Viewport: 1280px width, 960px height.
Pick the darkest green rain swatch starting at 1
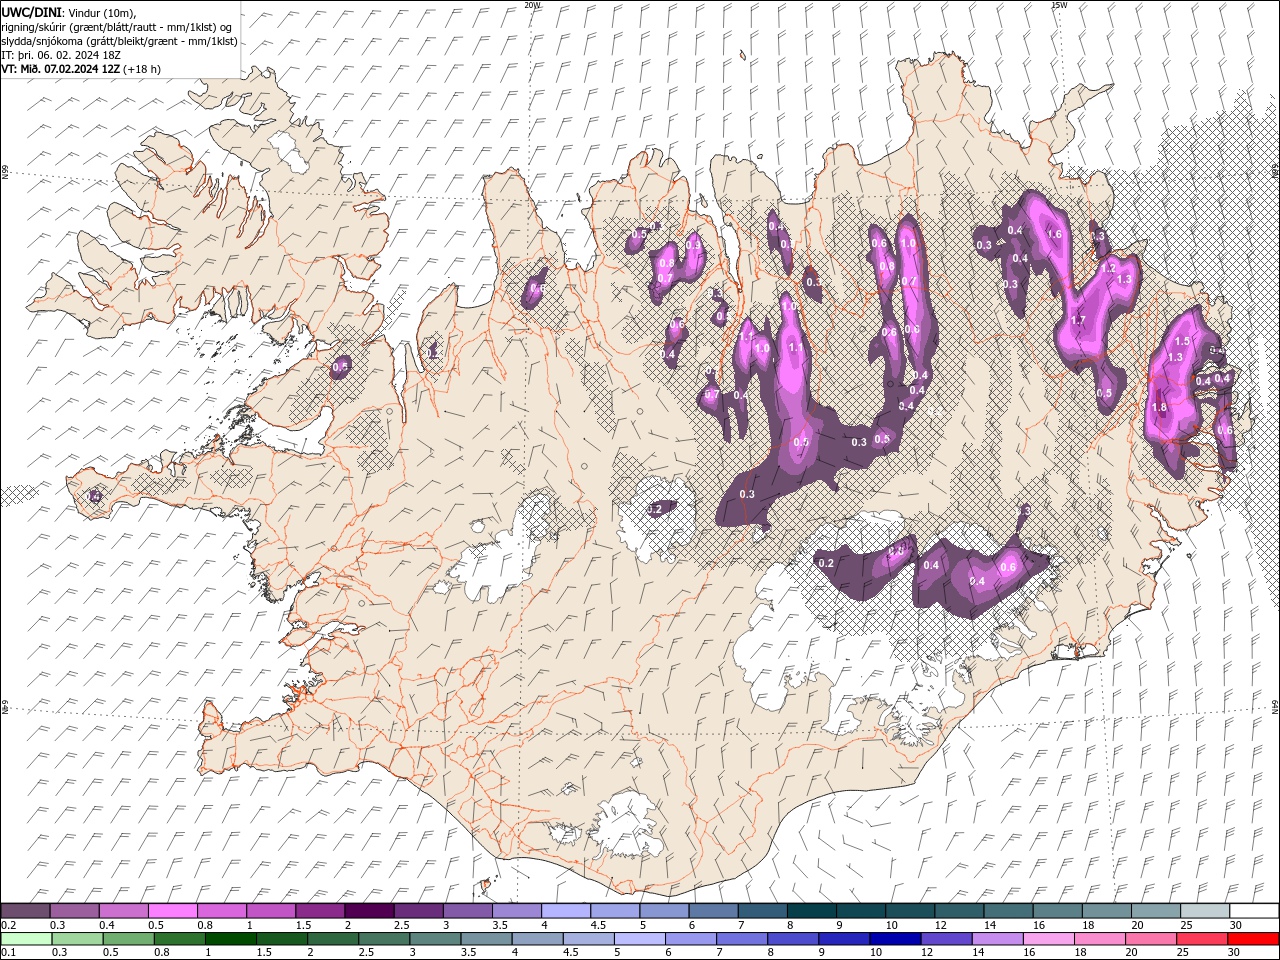point(230,939)
